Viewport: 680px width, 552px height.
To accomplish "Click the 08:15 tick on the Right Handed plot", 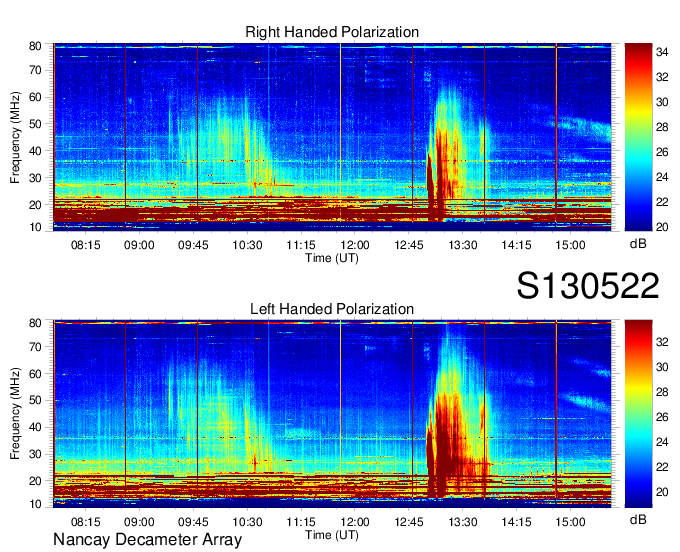I will point(85,245).
